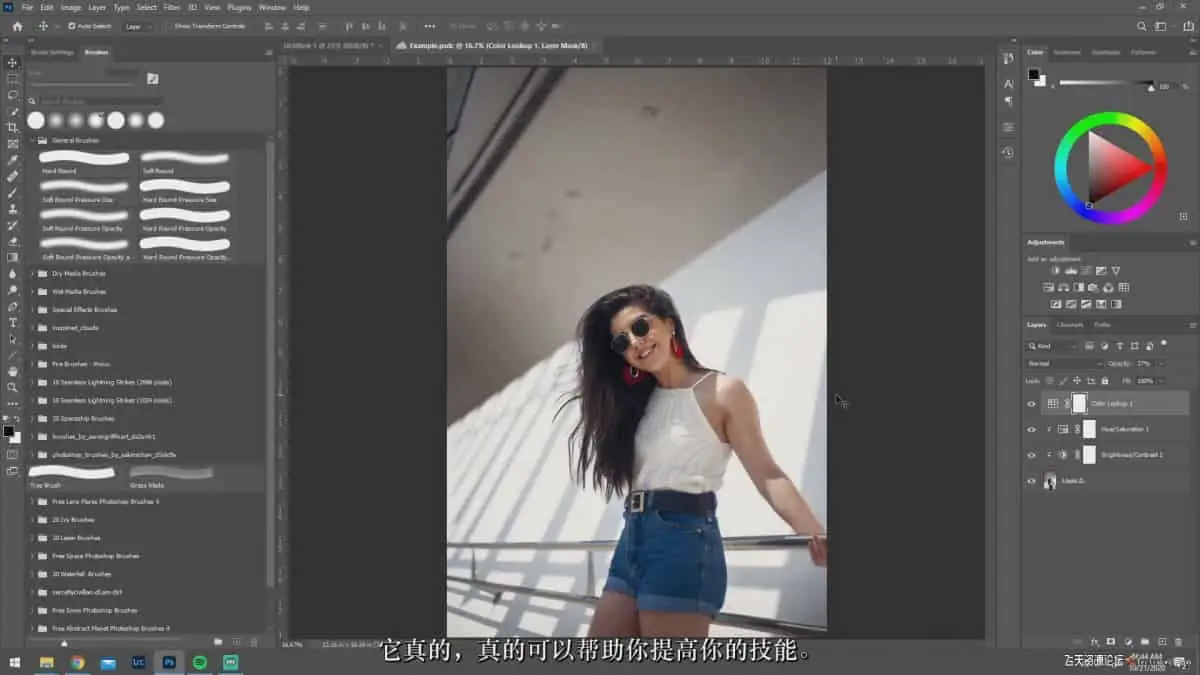This screenshot has width=1200, height=675.
Task: Select the Eyedropper tool
Action: tap(13, 160)
